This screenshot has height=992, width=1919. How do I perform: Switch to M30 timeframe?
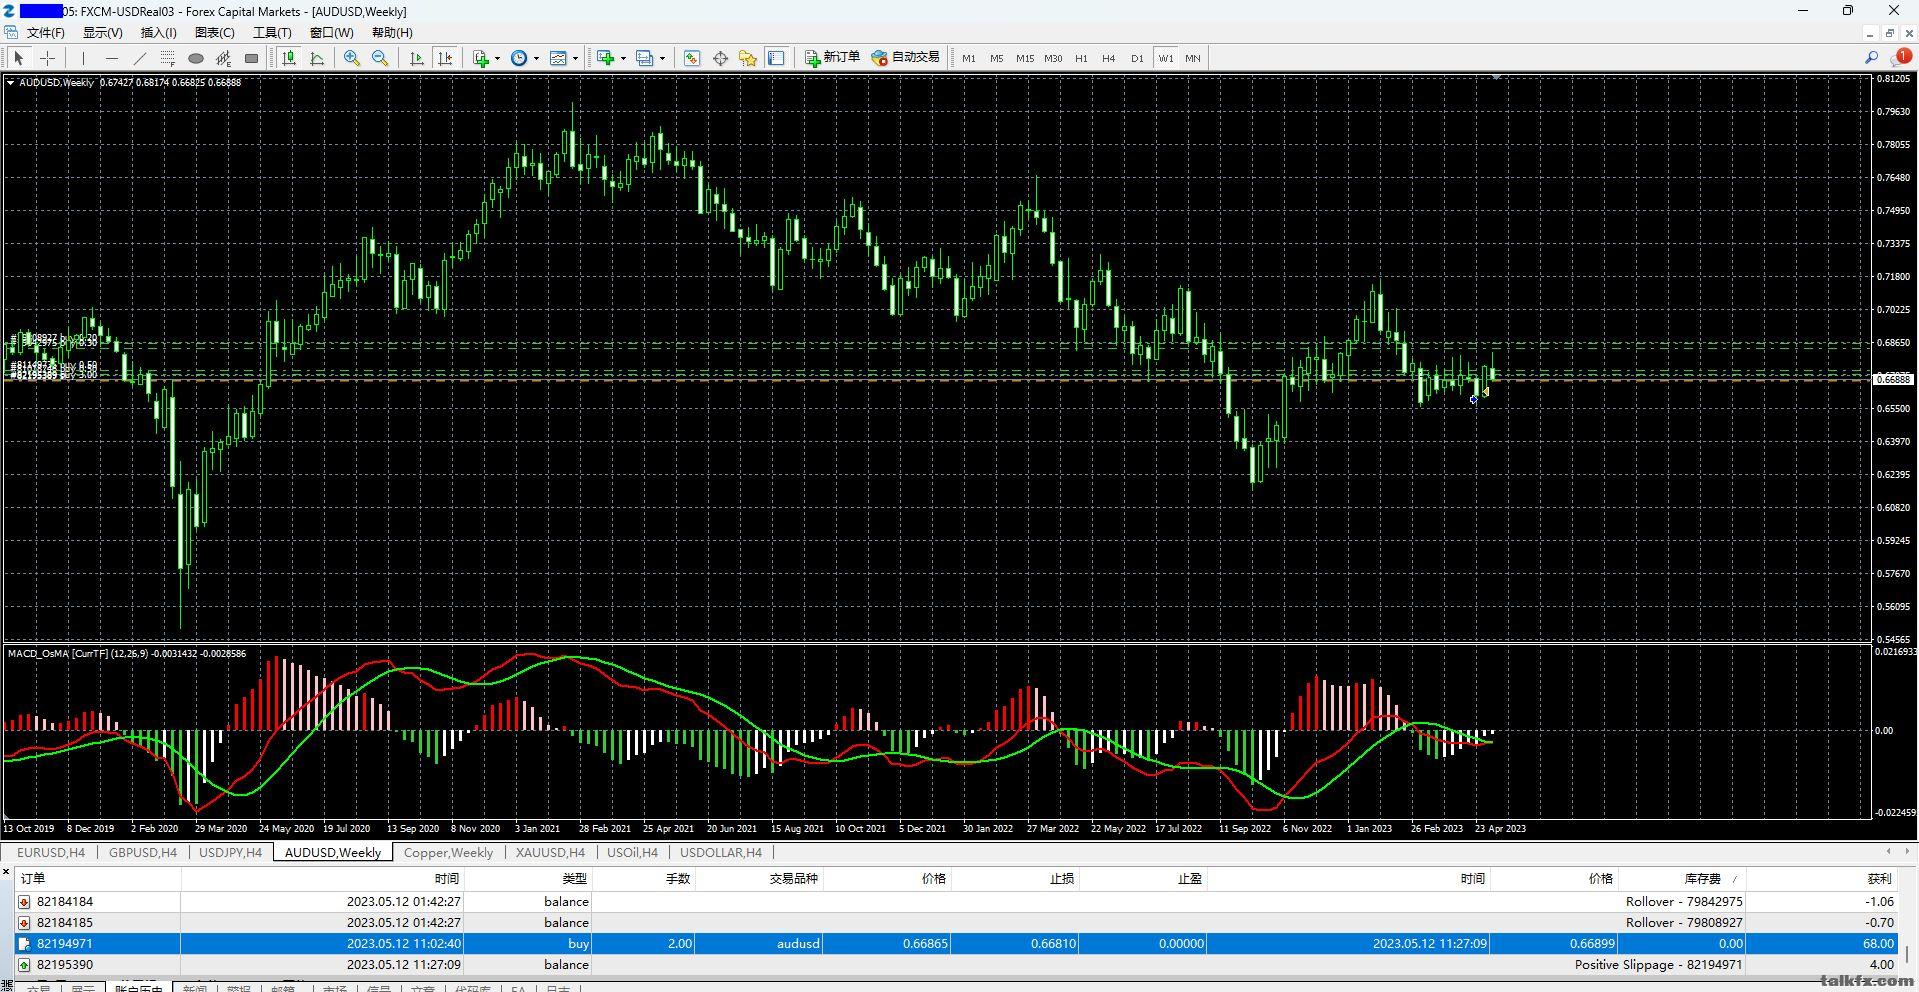click(x=1053, y=58)
